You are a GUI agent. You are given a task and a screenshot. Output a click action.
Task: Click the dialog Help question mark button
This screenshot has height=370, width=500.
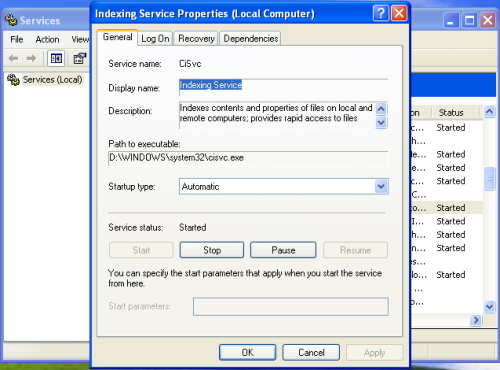pyautogui.click(x=381, y=14)
